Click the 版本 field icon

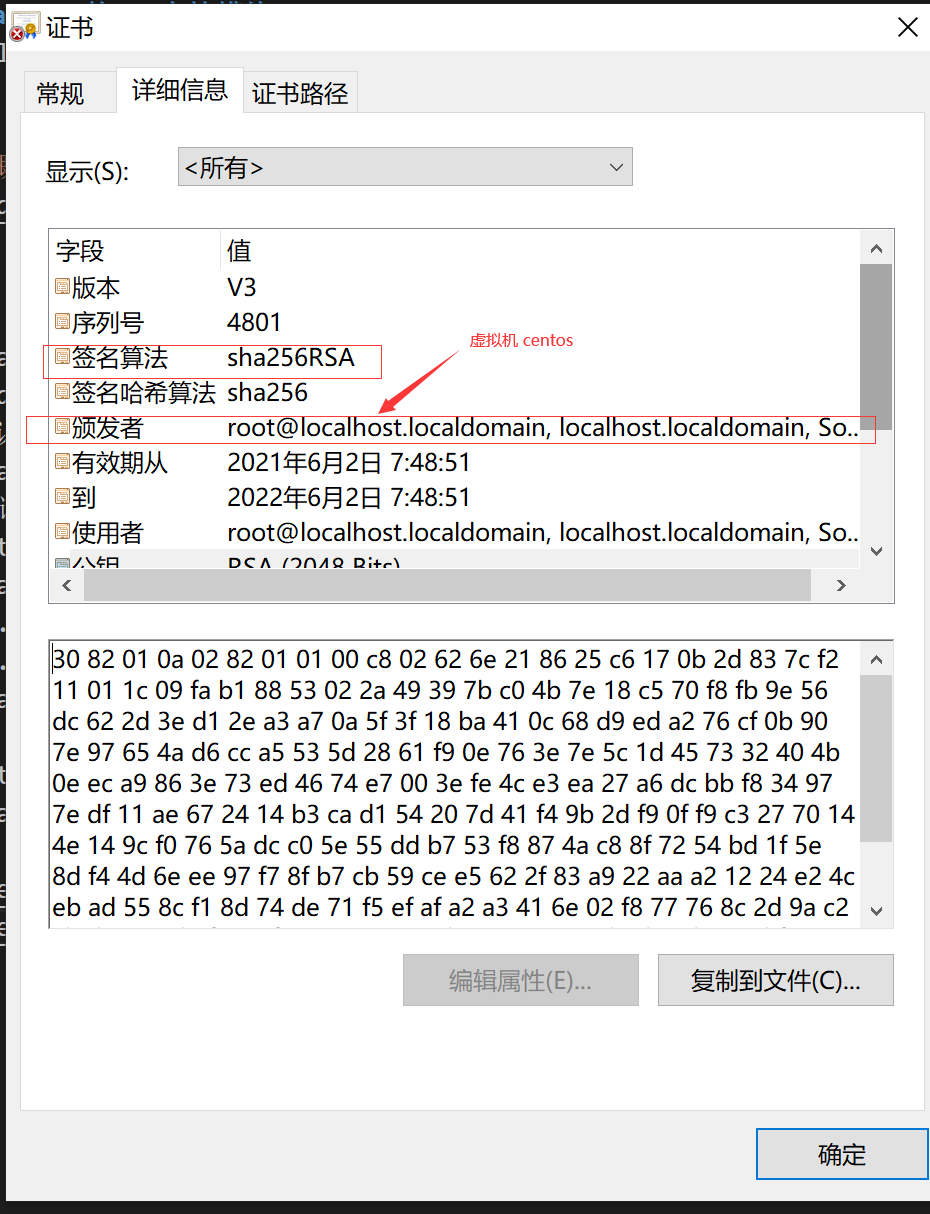click(62, 288)
